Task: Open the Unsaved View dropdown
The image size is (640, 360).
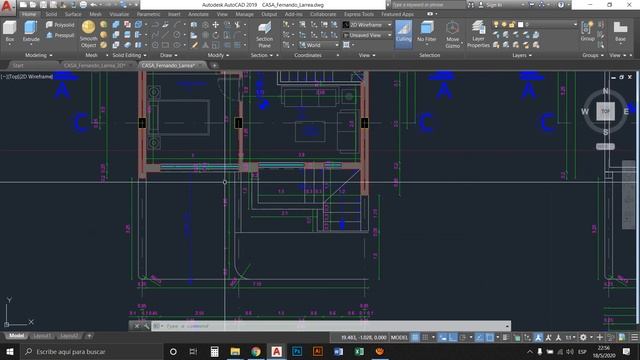Action: tap(367, 35)
